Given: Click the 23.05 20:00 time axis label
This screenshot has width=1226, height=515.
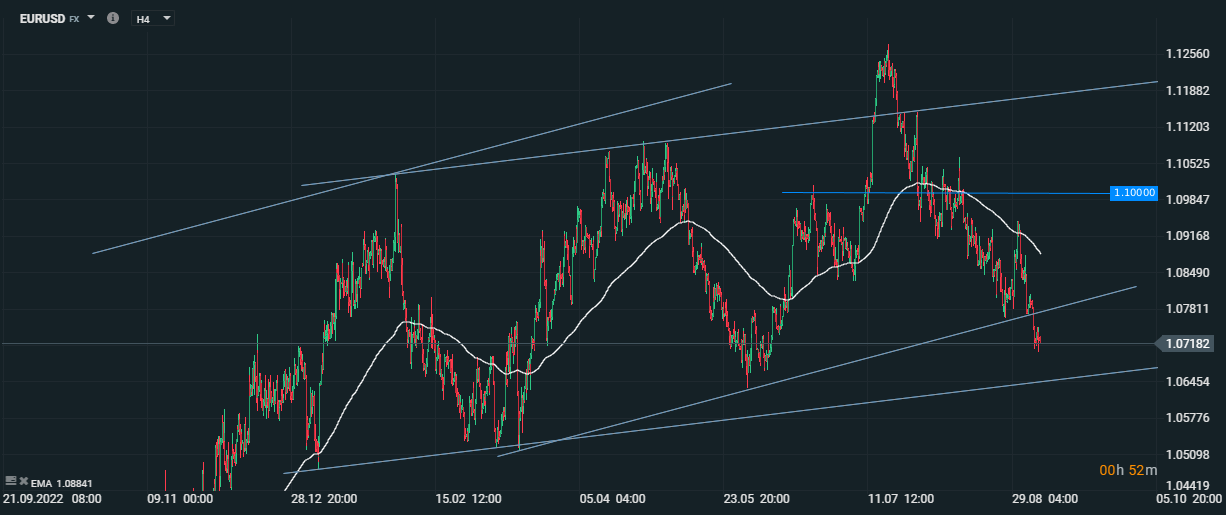Looking at the screenshot, I should pyautogui.click(x=757, y=497).
